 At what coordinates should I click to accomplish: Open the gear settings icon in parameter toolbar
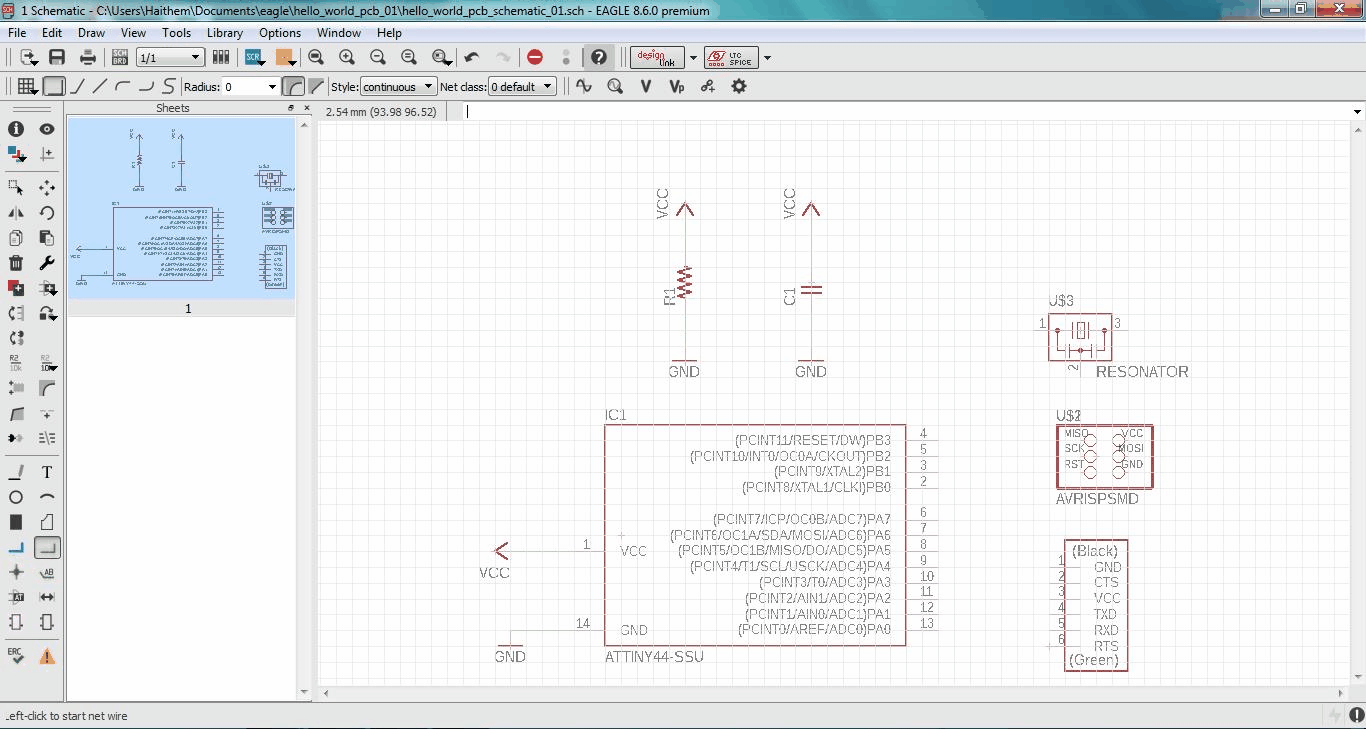coord(739,87)
